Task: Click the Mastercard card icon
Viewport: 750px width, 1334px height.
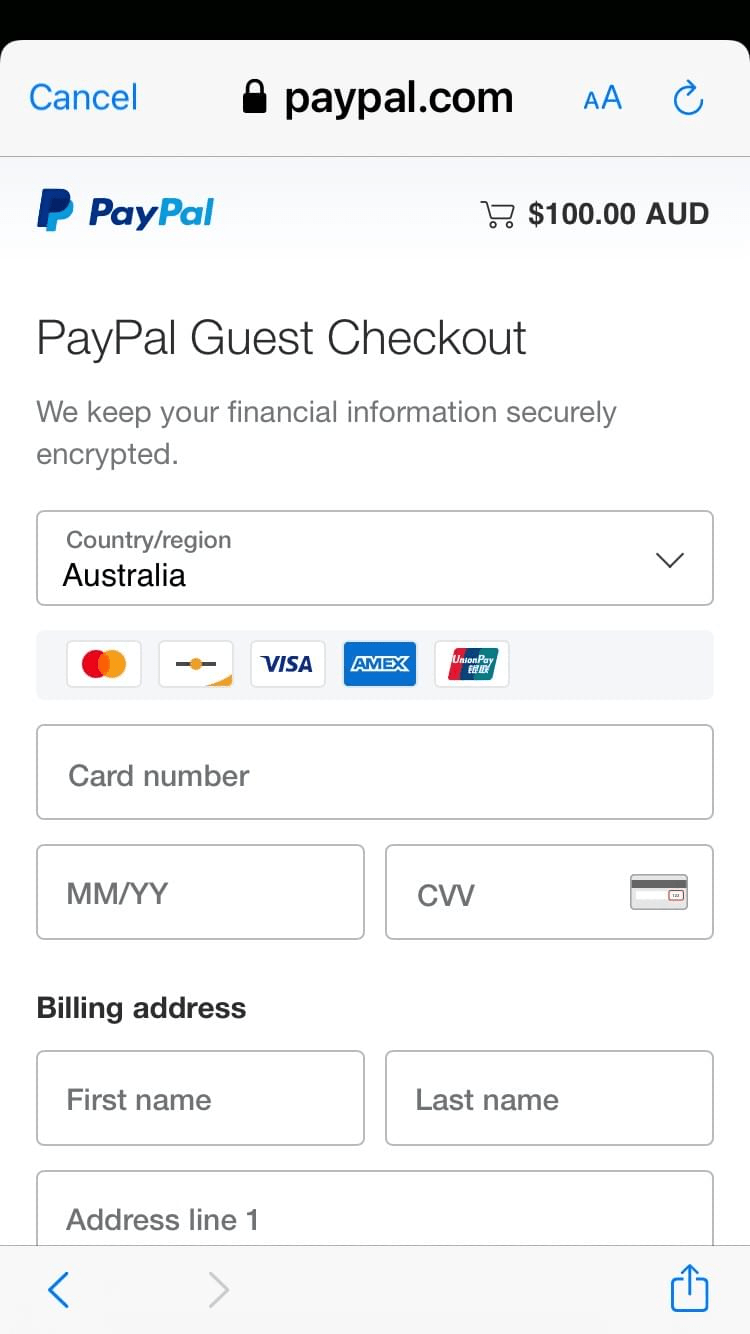Action: point(104,664)
